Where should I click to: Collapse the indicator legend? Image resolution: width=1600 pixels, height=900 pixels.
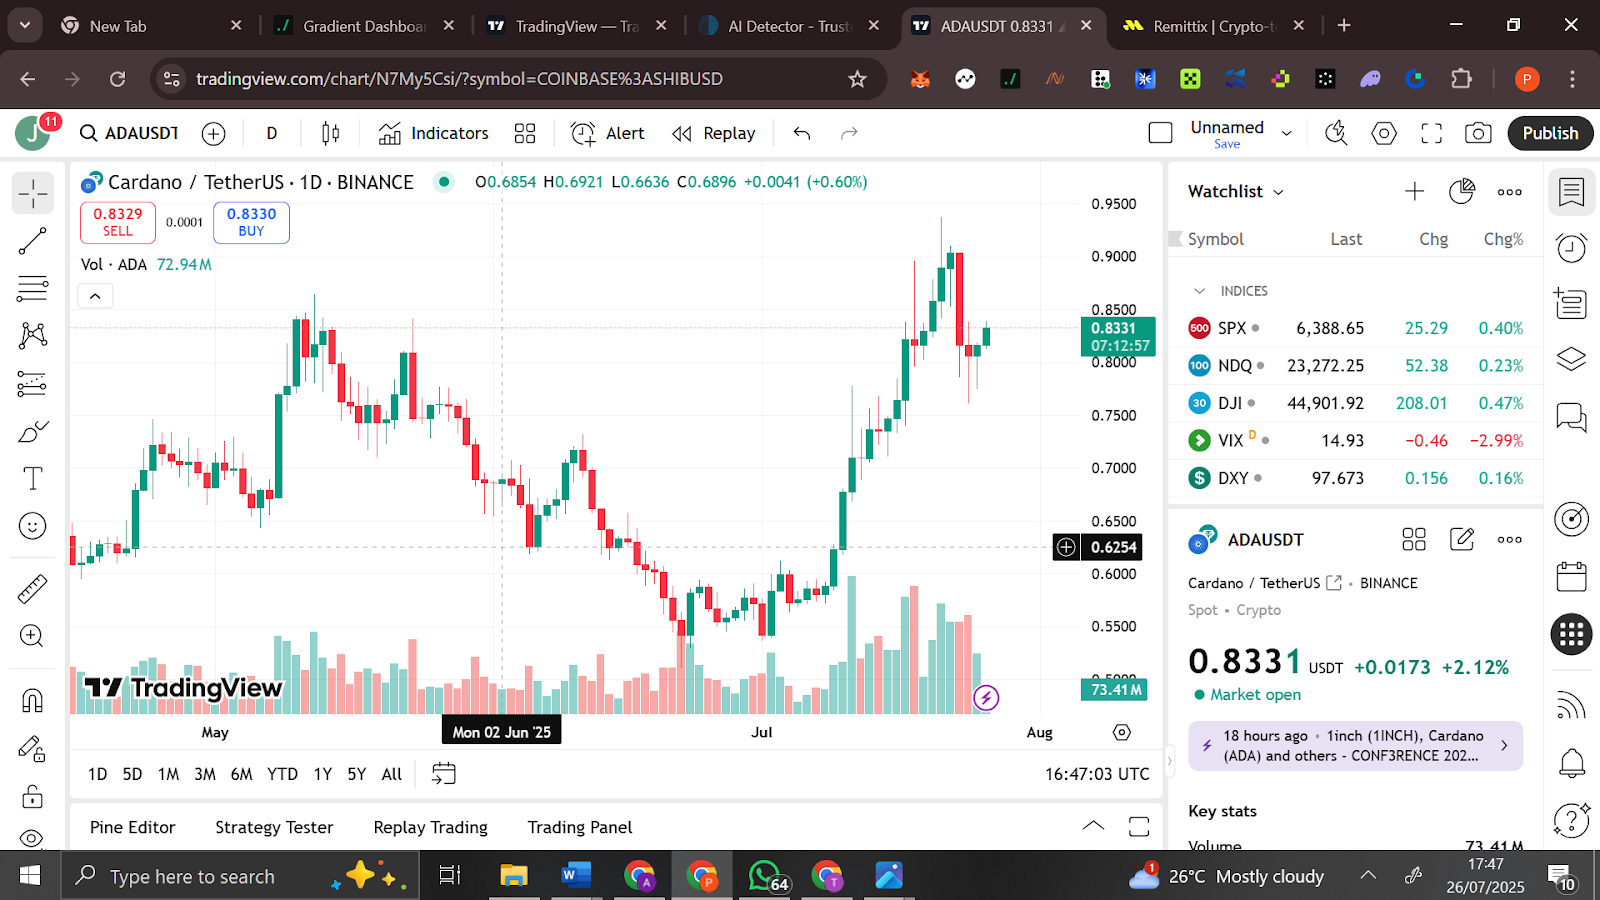point(95,296)
